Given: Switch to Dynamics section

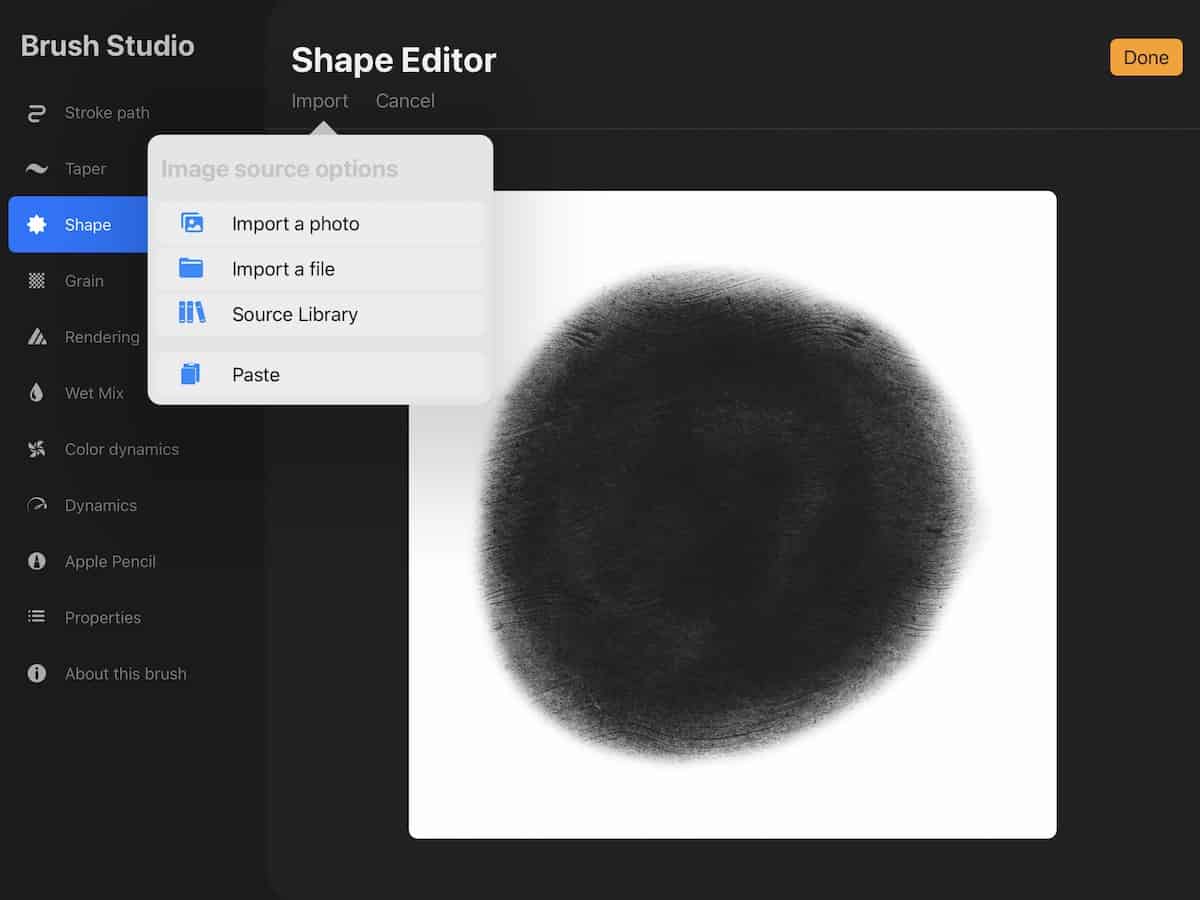Looking at the screenshot, I should click(x=101, y=505).
